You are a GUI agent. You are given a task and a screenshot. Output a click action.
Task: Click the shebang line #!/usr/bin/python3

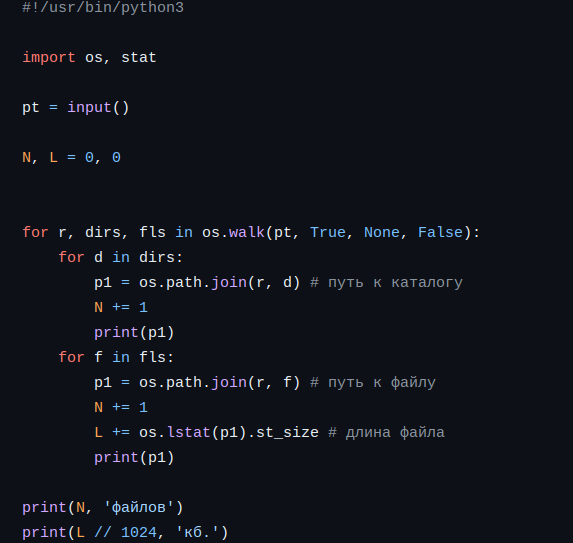pos(103,8)
